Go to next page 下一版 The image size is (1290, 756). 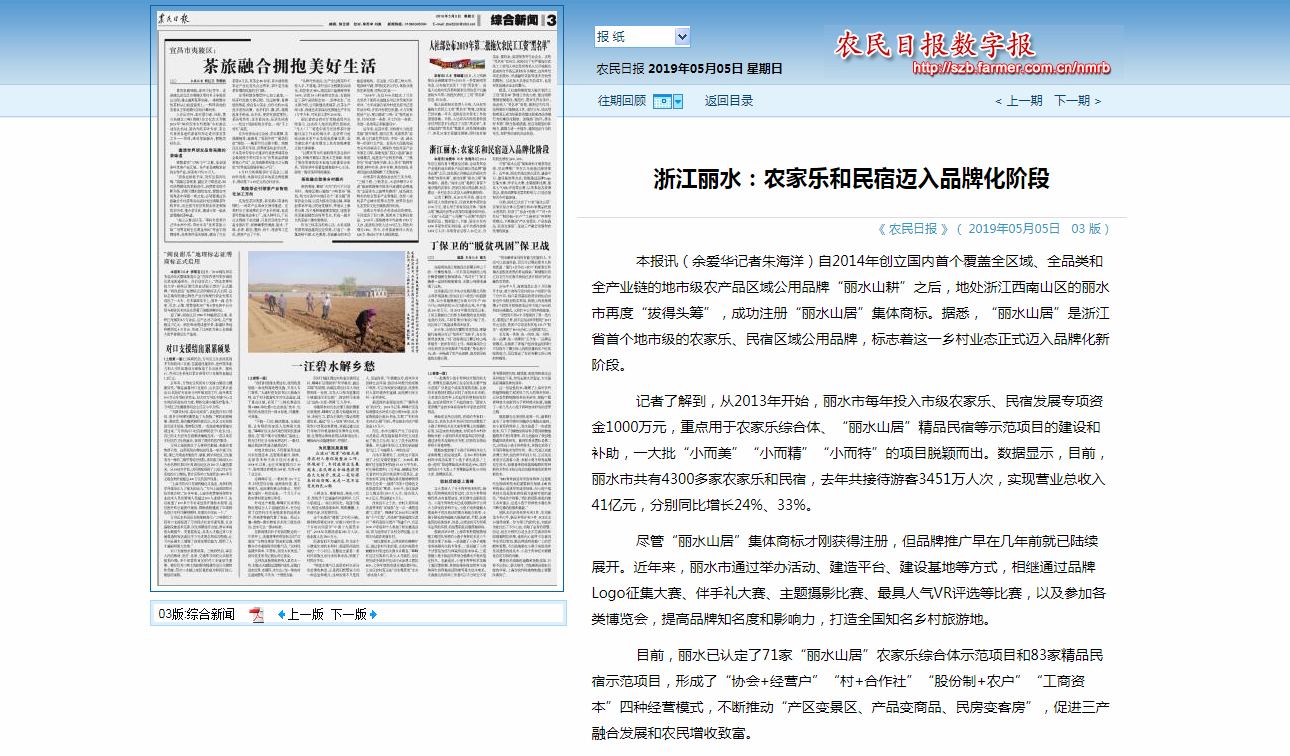(x=348, y=614)
